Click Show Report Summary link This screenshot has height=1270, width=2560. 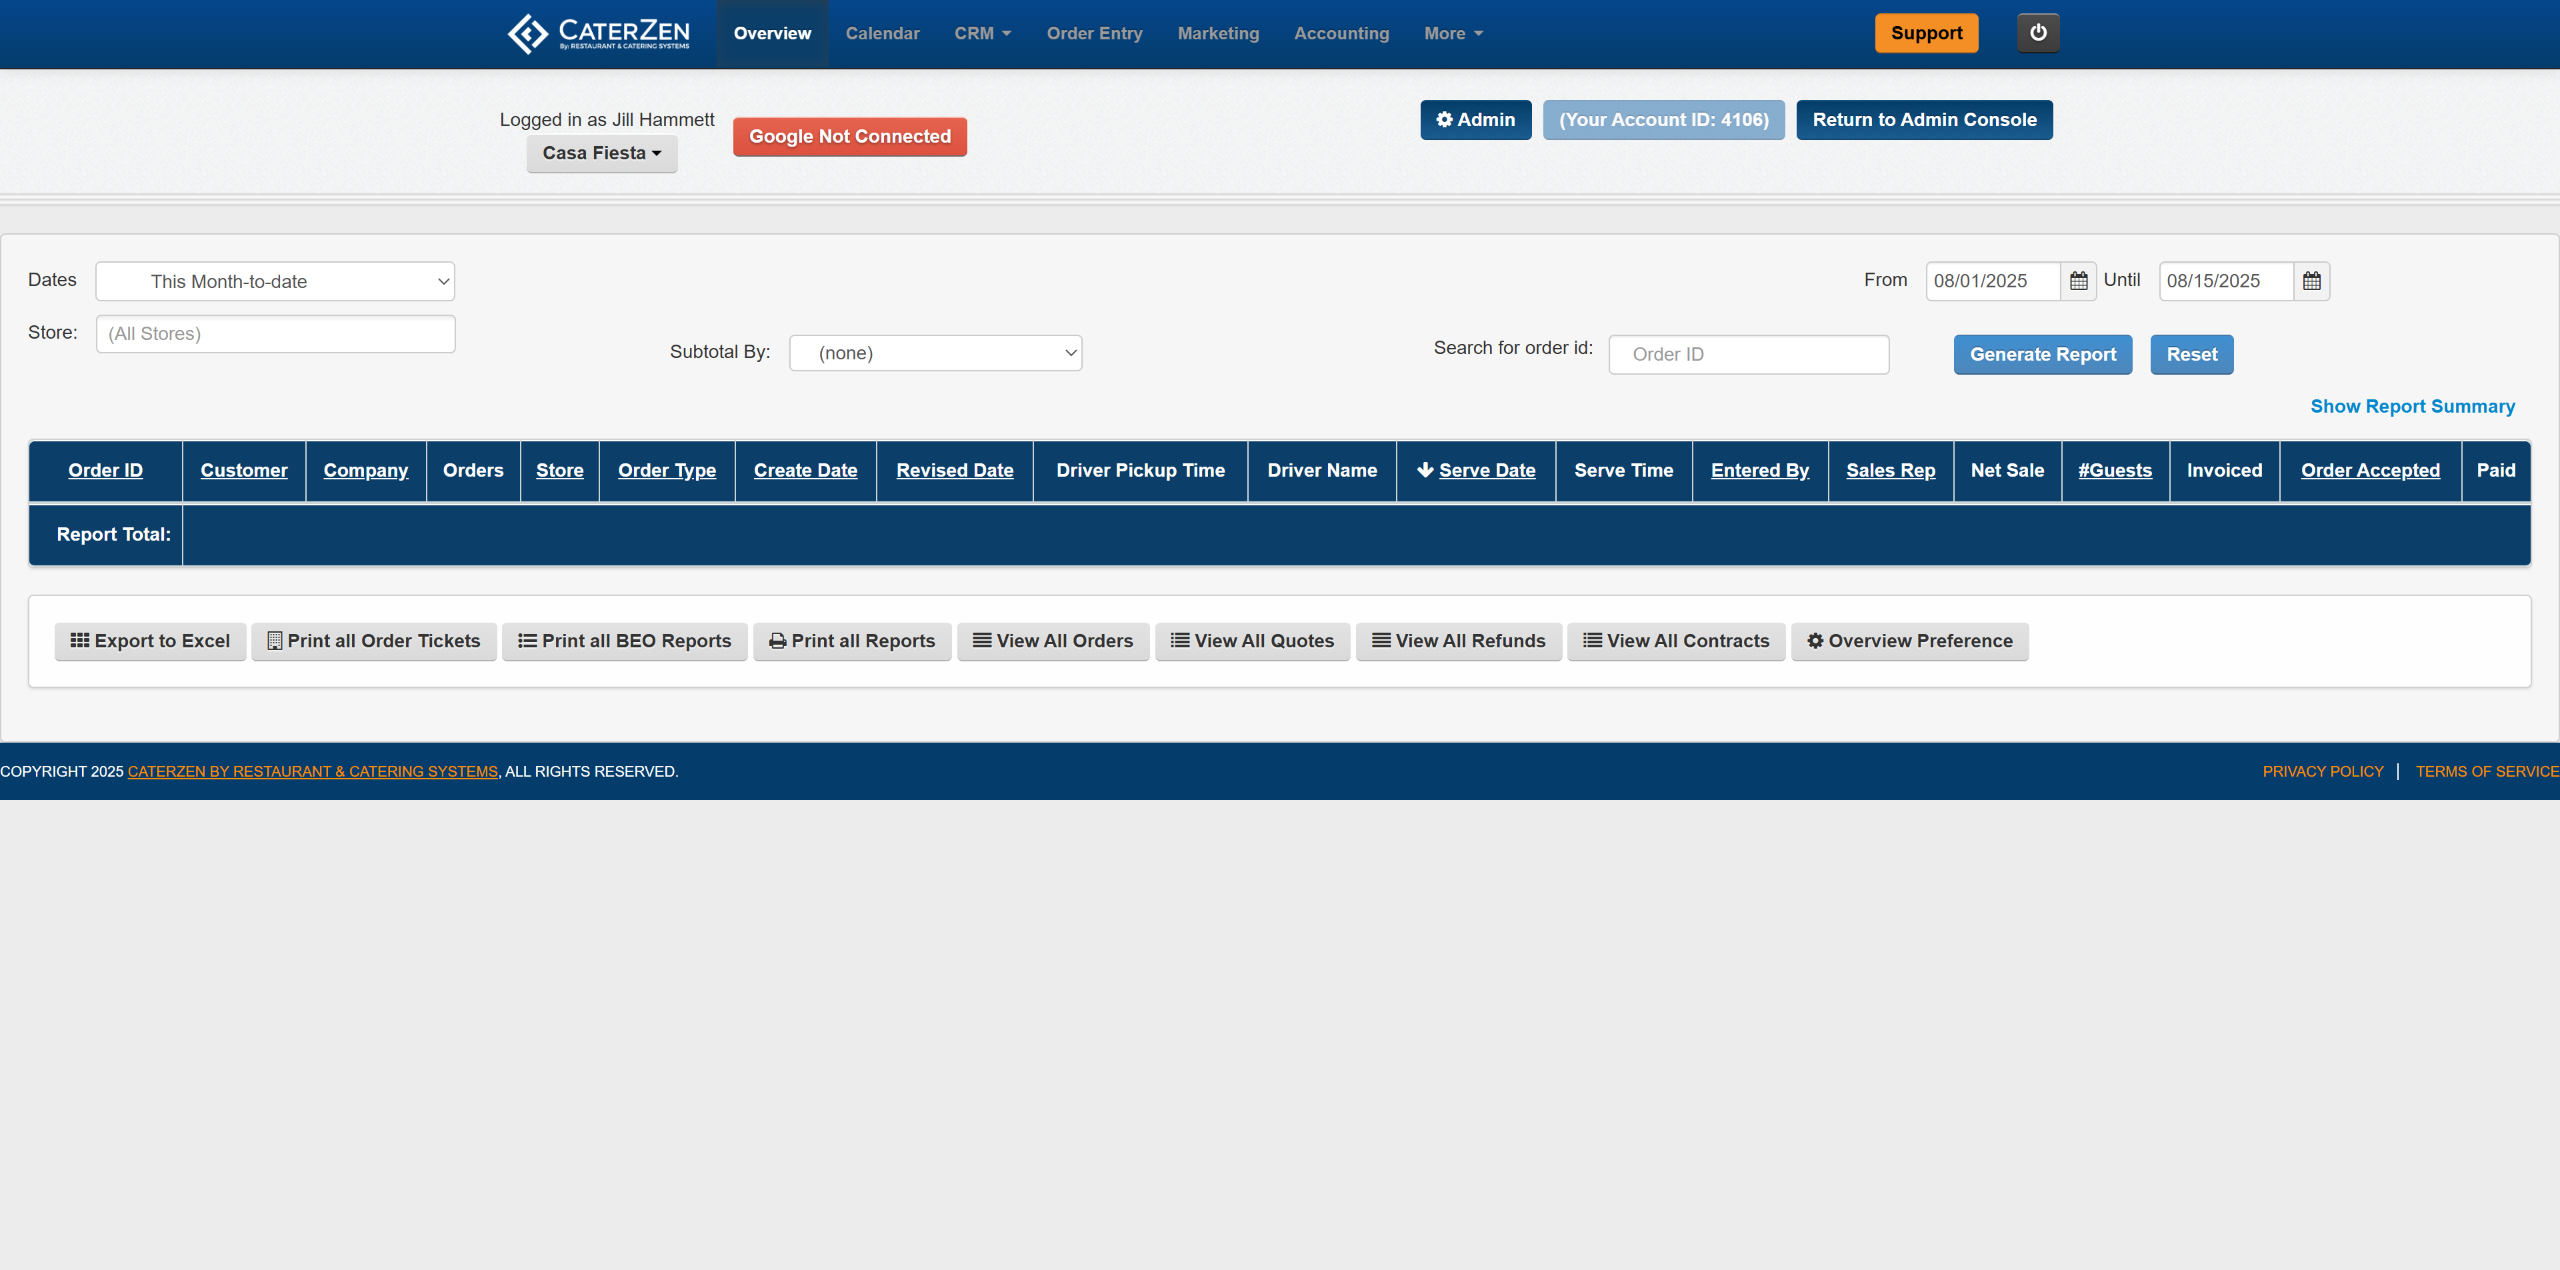(2411, 406)
